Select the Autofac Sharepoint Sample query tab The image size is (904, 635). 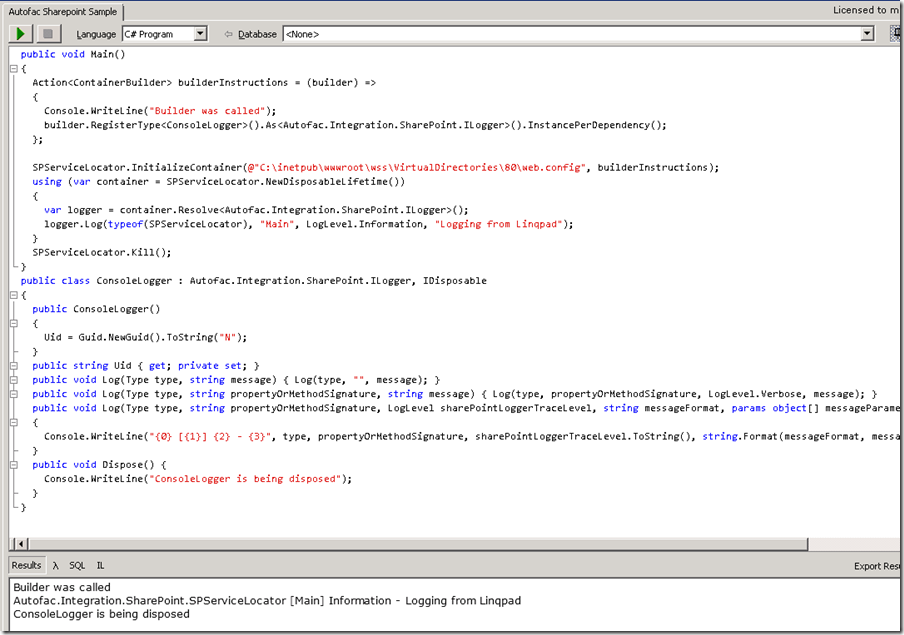coord(63,12)
